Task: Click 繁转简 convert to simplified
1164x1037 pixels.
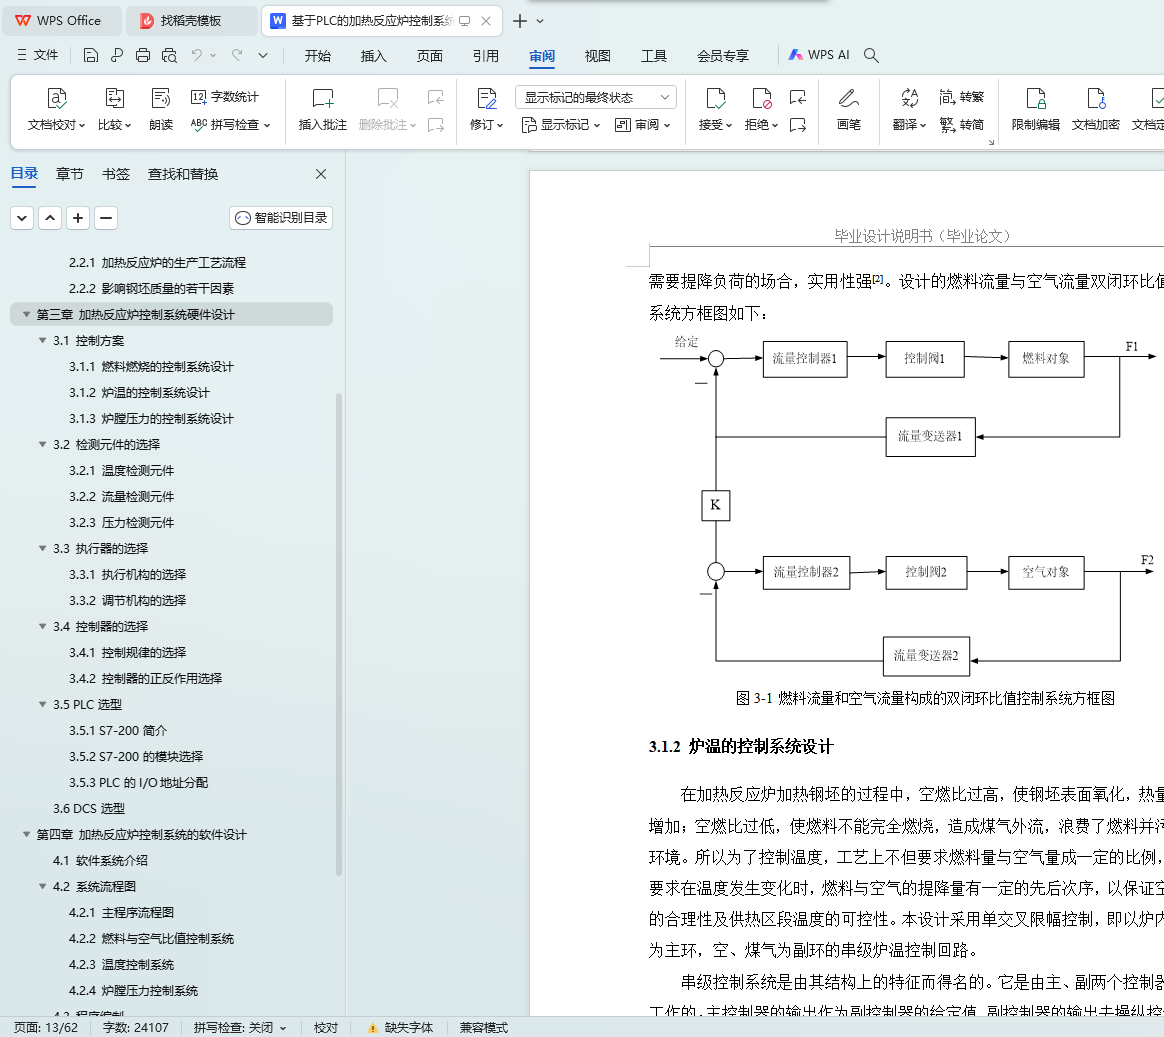Action: [962, 125]
